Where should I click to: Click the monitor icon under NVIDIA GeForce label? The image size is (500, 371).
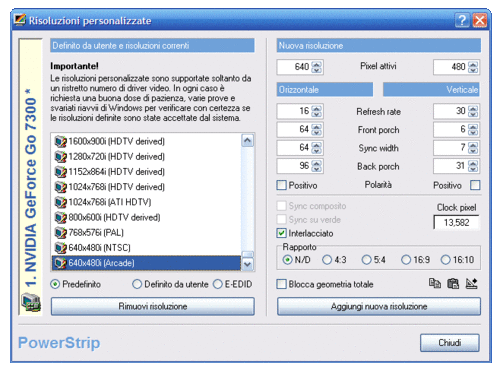pos(31,302)
